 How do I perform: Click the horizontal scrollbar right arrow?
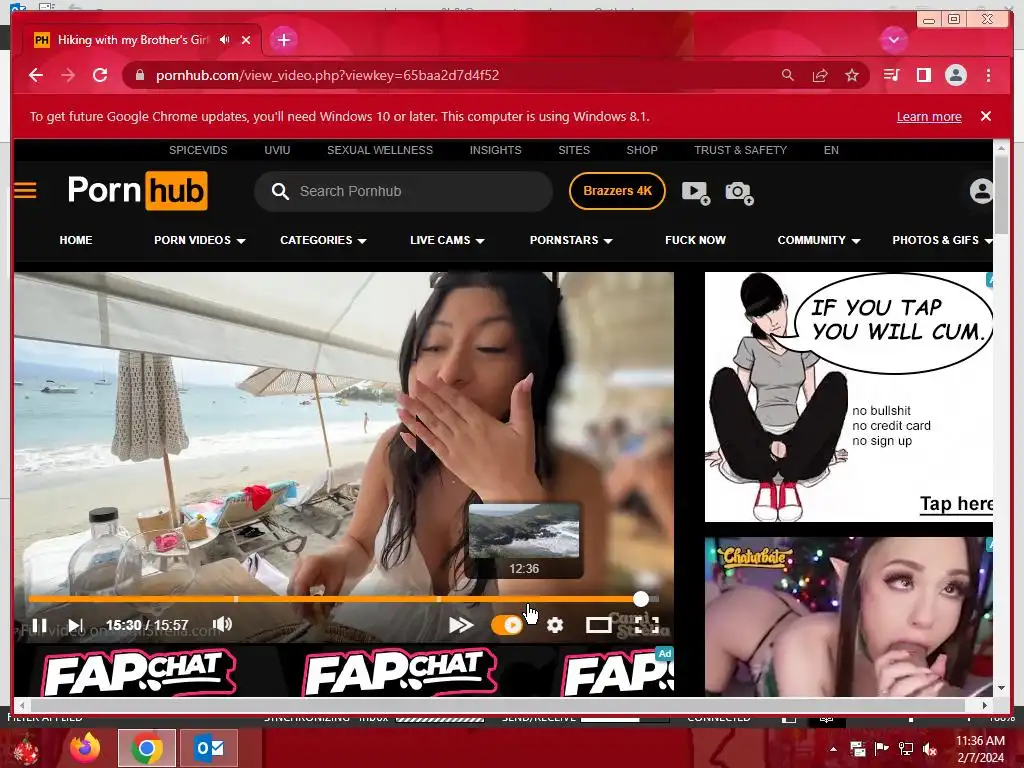click(985, 705)
